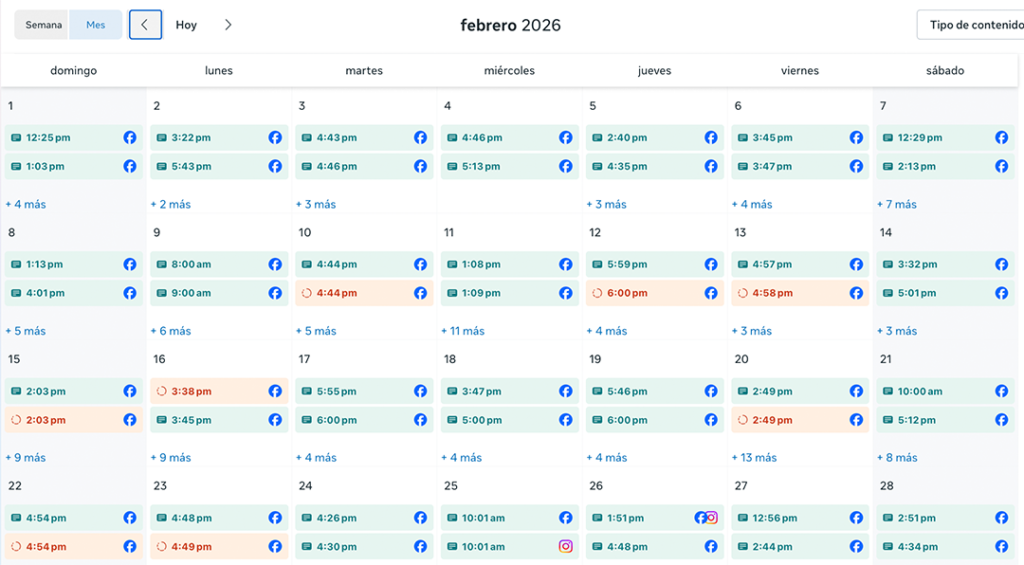Jump to today with the Hoy button
The image size is (1024, 565).
coord(186,25)
